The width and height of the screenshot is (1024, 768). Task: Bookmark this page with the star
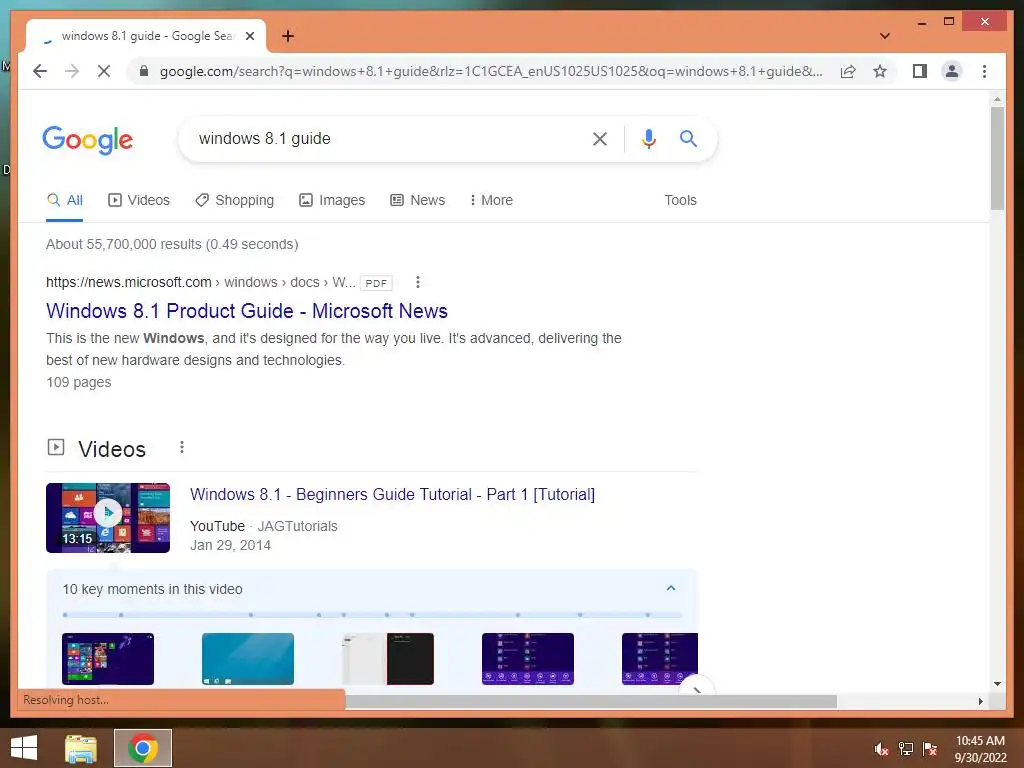[x=880, y=71]
